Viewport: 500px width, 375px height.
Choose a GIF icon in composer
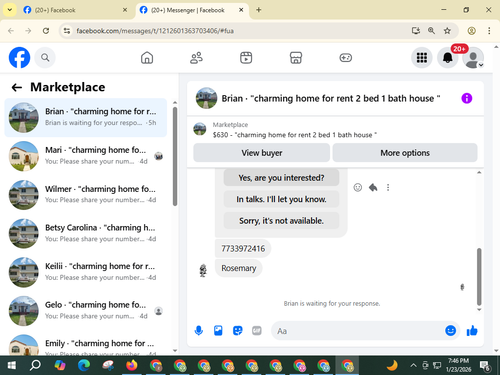(x=257, y=331)
